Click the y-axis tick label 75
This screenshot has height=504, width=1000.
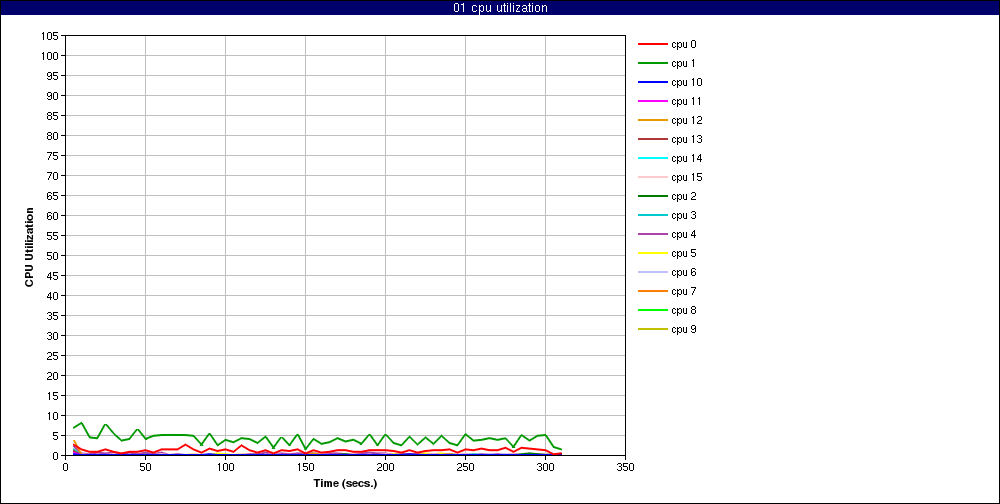pyautogui.click(x=54, y=156)
